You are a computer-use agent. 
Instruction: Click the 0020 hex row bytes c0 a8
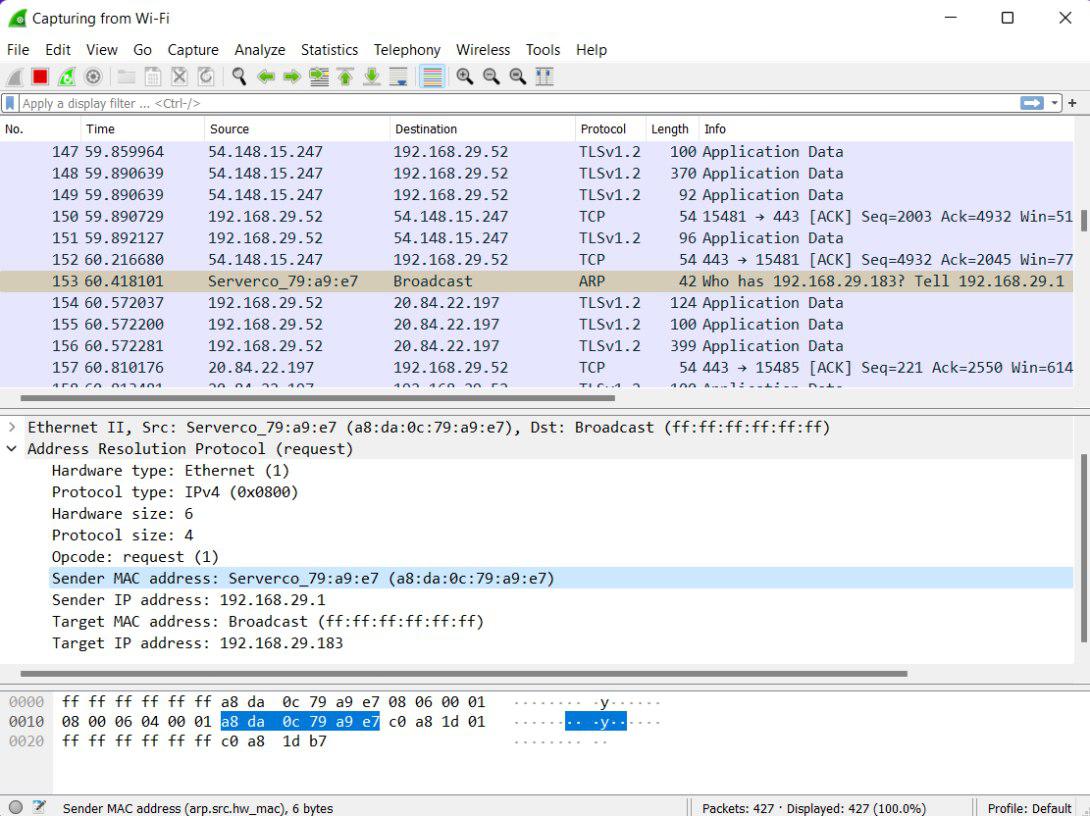click(x=243, y=741)
